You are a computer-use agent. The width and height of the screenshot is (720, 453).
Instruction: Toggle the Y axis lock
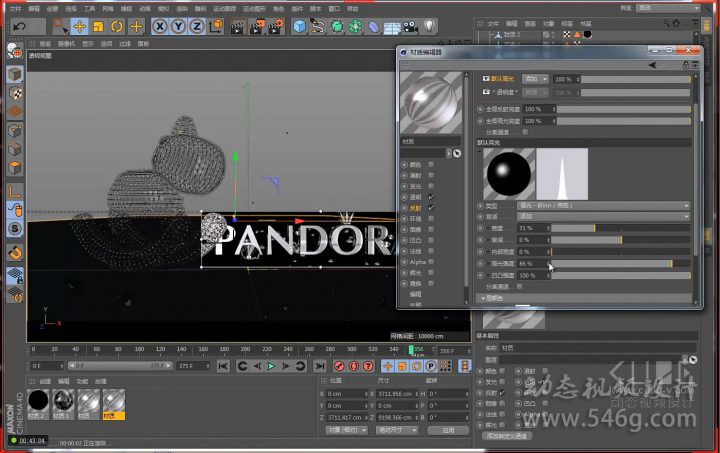pos(178,26)
